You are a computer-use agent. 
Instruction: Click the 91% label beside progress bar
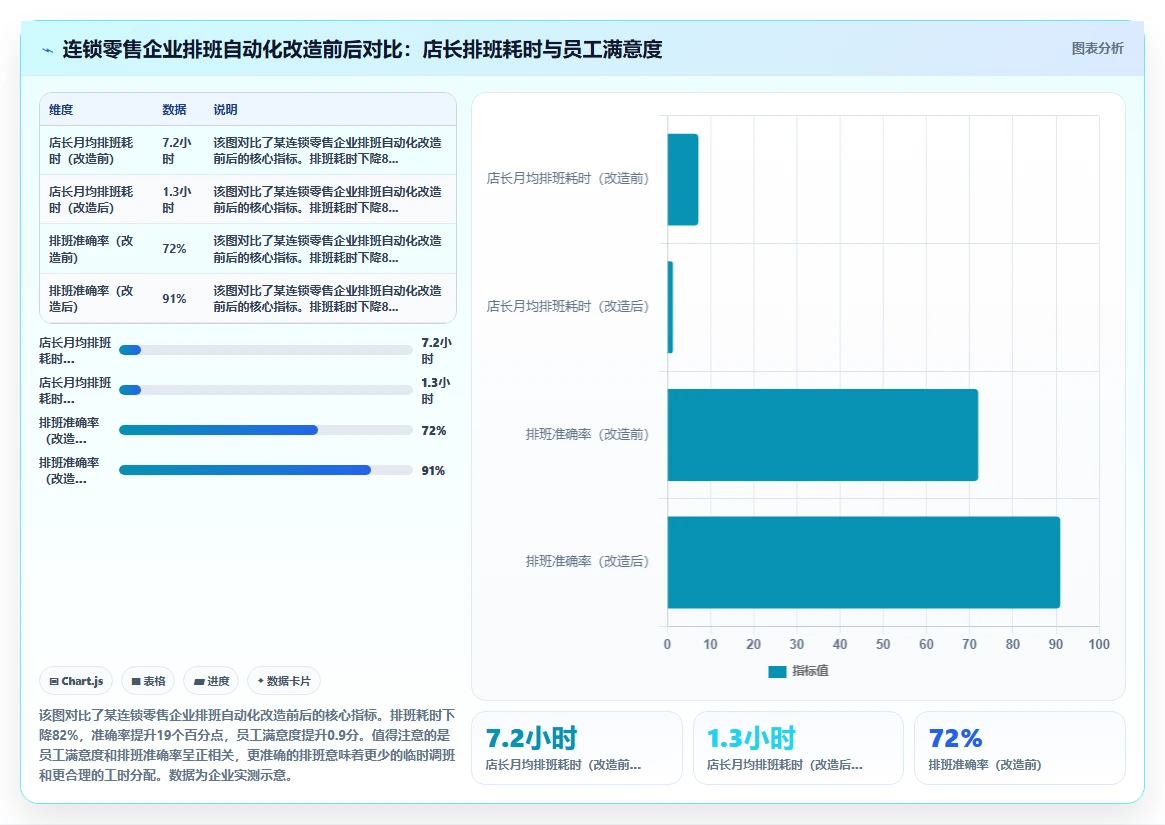click(433, 470)
